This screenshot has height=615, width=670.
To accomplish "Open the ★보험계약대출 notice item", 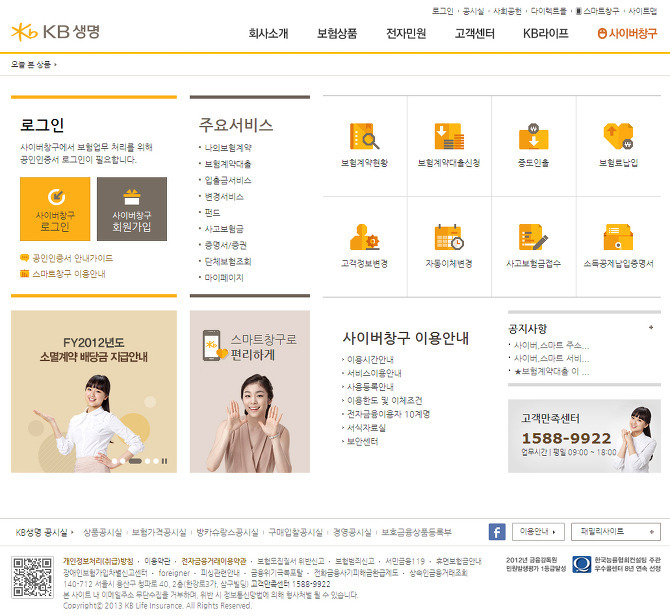I will 551,372.
